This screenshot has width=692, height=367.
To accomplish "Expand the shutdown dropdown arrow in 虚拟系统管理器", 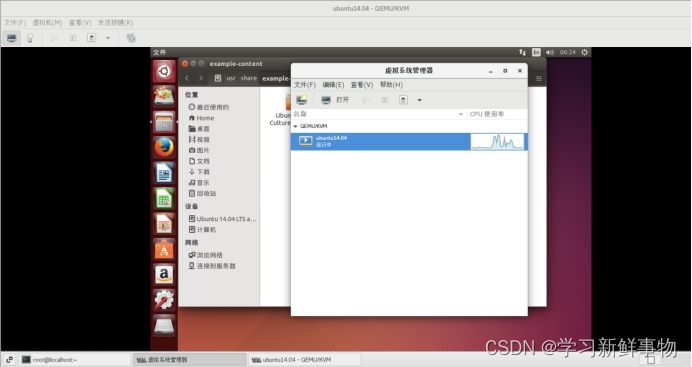I will [419, 100].
